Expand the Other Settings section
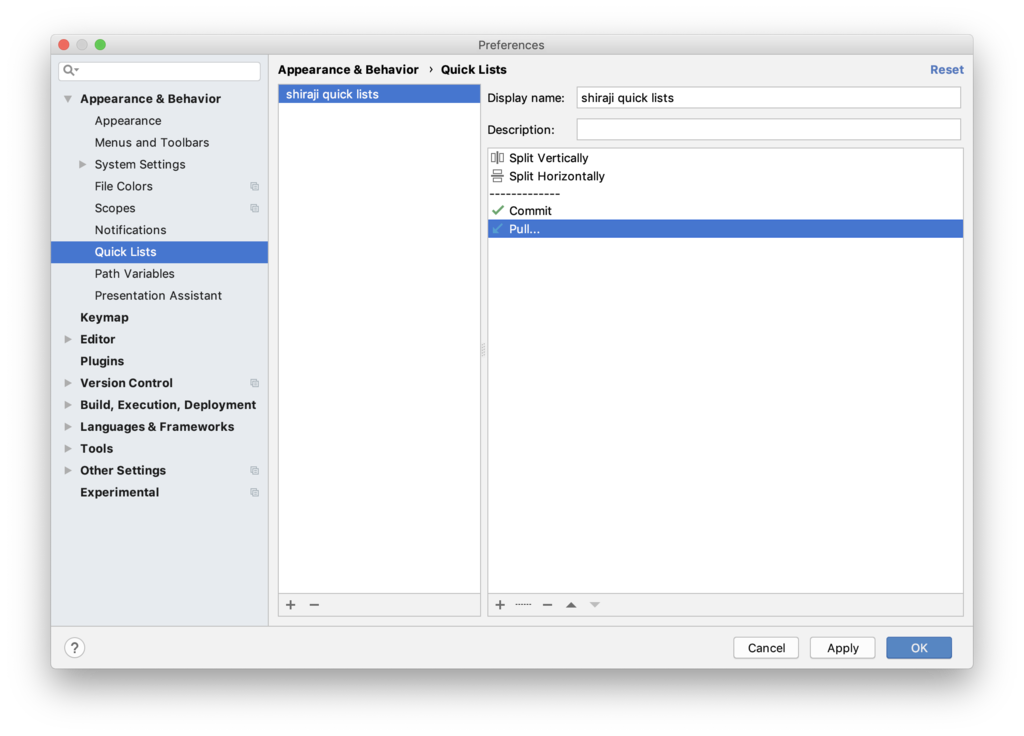This screenshot has height=736, width=1024. 68,470
